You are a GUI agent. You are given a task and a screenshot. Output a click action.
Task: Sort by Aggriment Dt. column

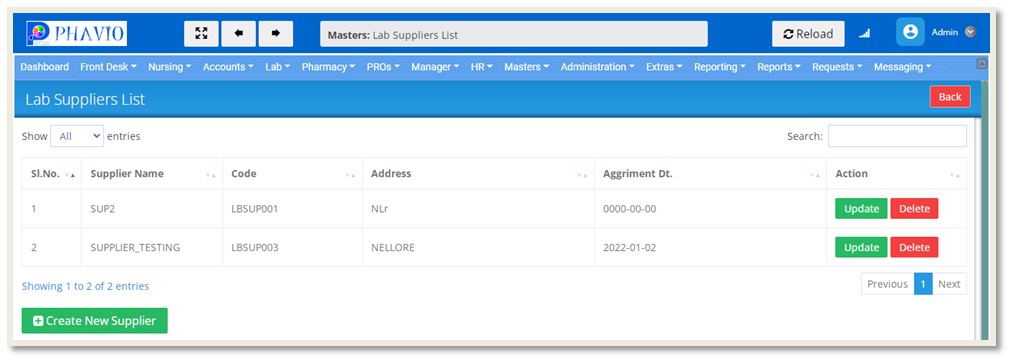(x=711, y=174)
